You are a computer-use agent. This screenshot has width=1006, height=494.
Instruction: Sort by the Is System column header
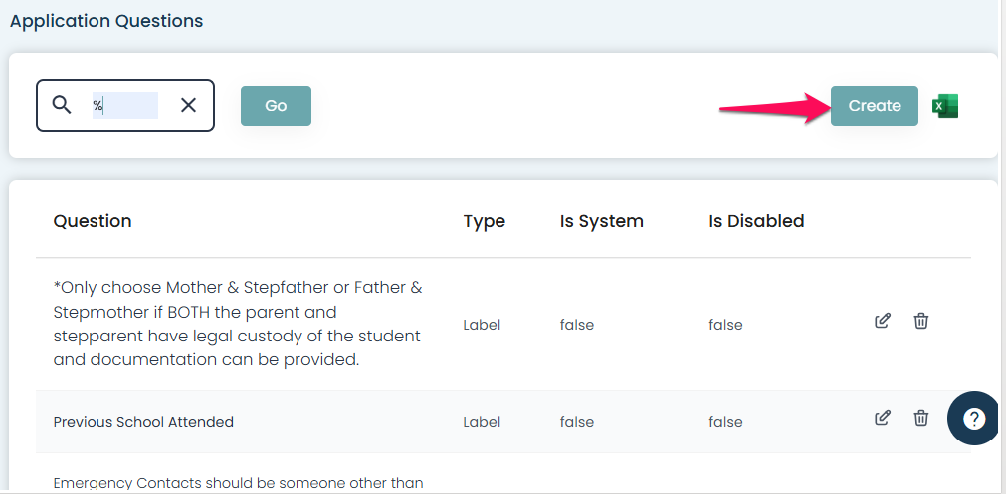tap(601, 221)
